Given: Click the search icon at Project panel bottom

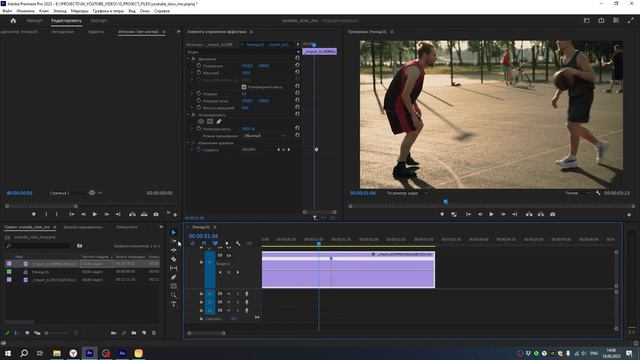Looking at the screenshot, I should click(124, 333).
